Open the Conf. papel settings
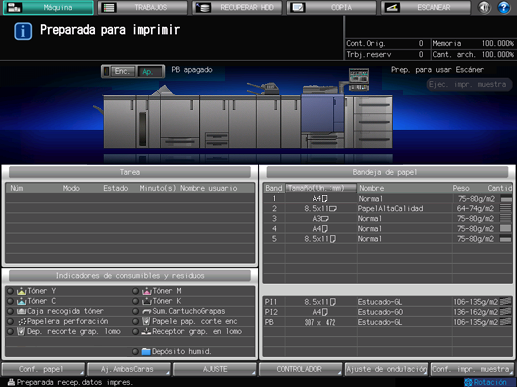This screenshot has height=387, width=517. (43, 369)
